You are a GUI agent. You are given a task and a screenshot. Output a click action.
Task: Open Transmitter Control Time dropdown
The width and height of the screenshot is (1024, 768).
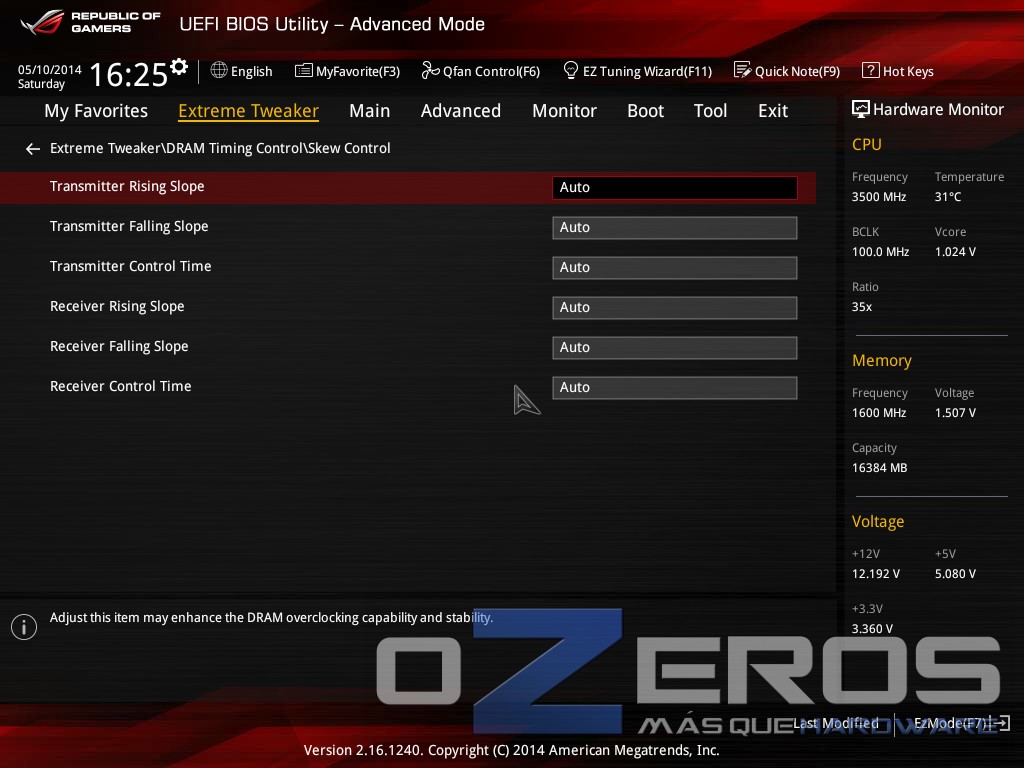pos(675,268)
